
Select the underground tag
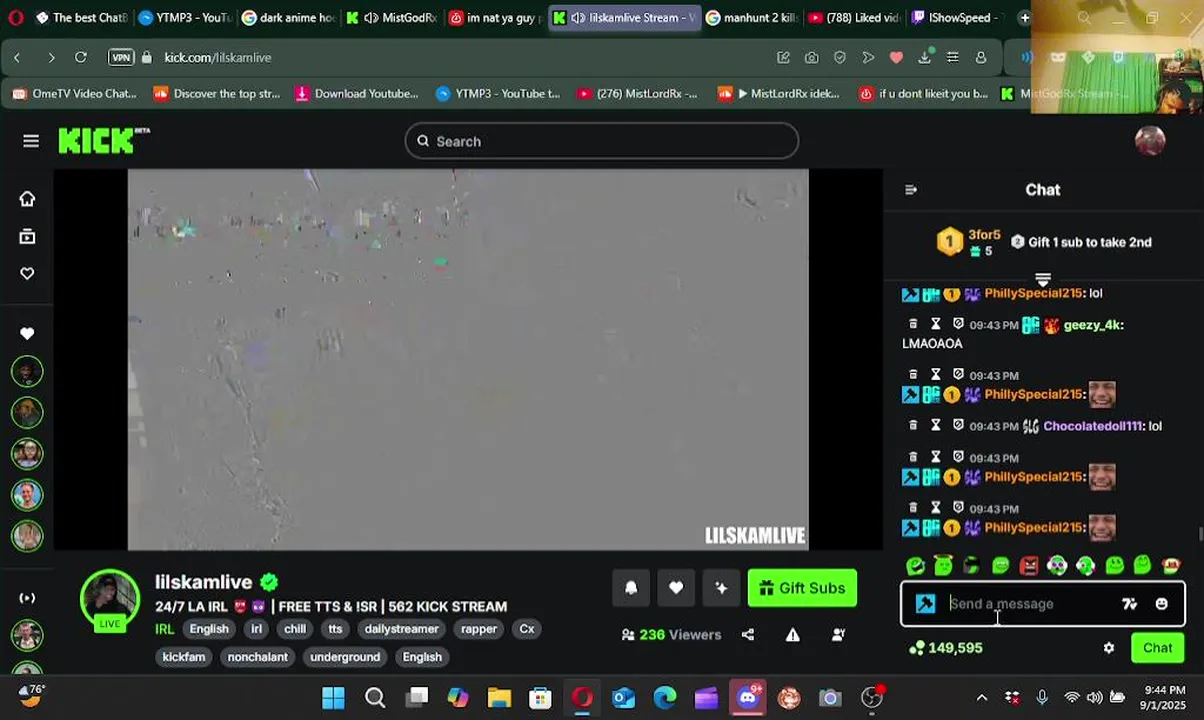pyautogui.click(x=345, y=657)
